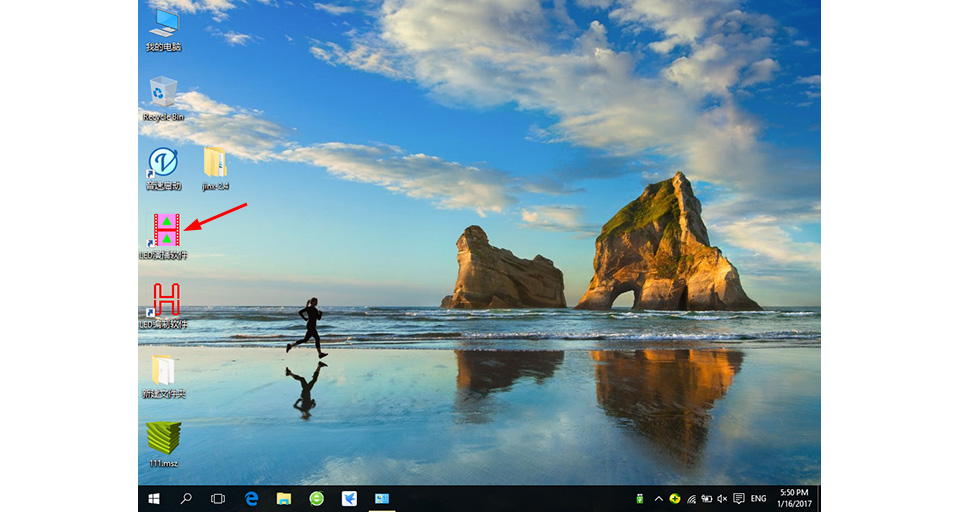Launch Microsoft Edge from taskbar
This screenshot has height=512, width=960.
coord(251,499)
